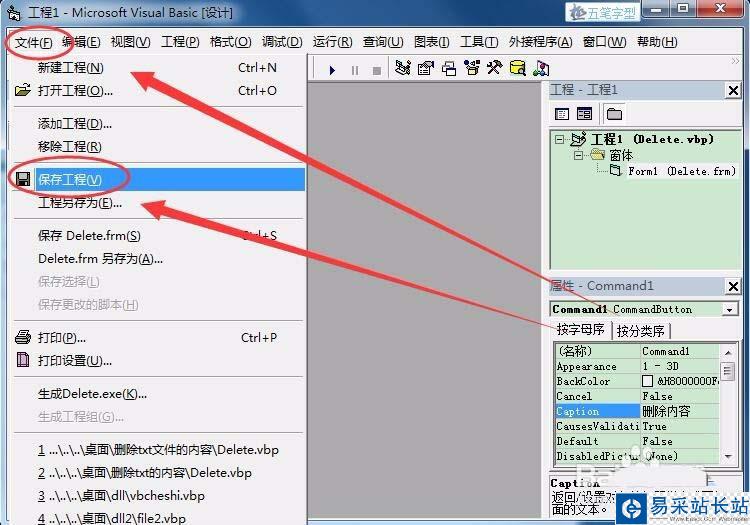This screenshot has width=750, height=525.
Task: Close the 属性 - Command1 panel
Action: coord(733,286)
